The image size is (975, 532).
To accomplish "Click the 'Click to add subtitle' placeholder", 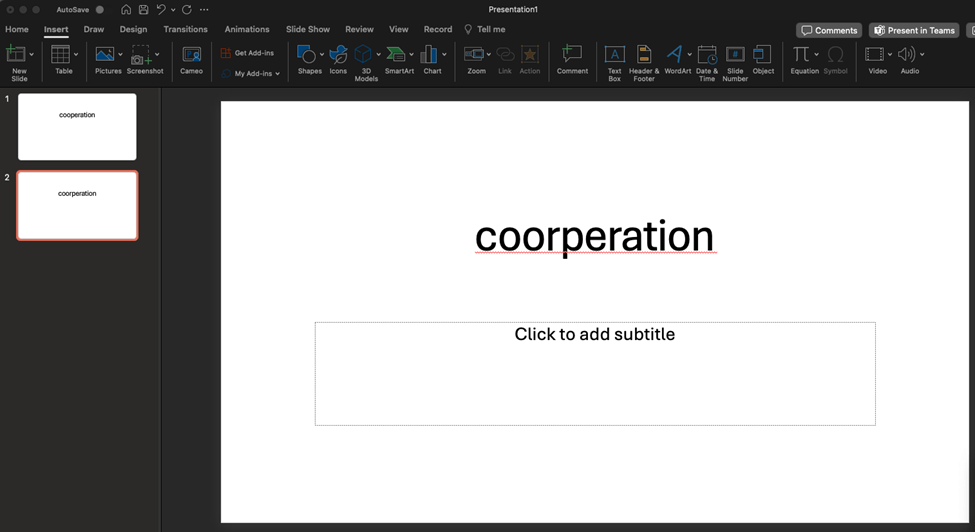I will [595, 374].
